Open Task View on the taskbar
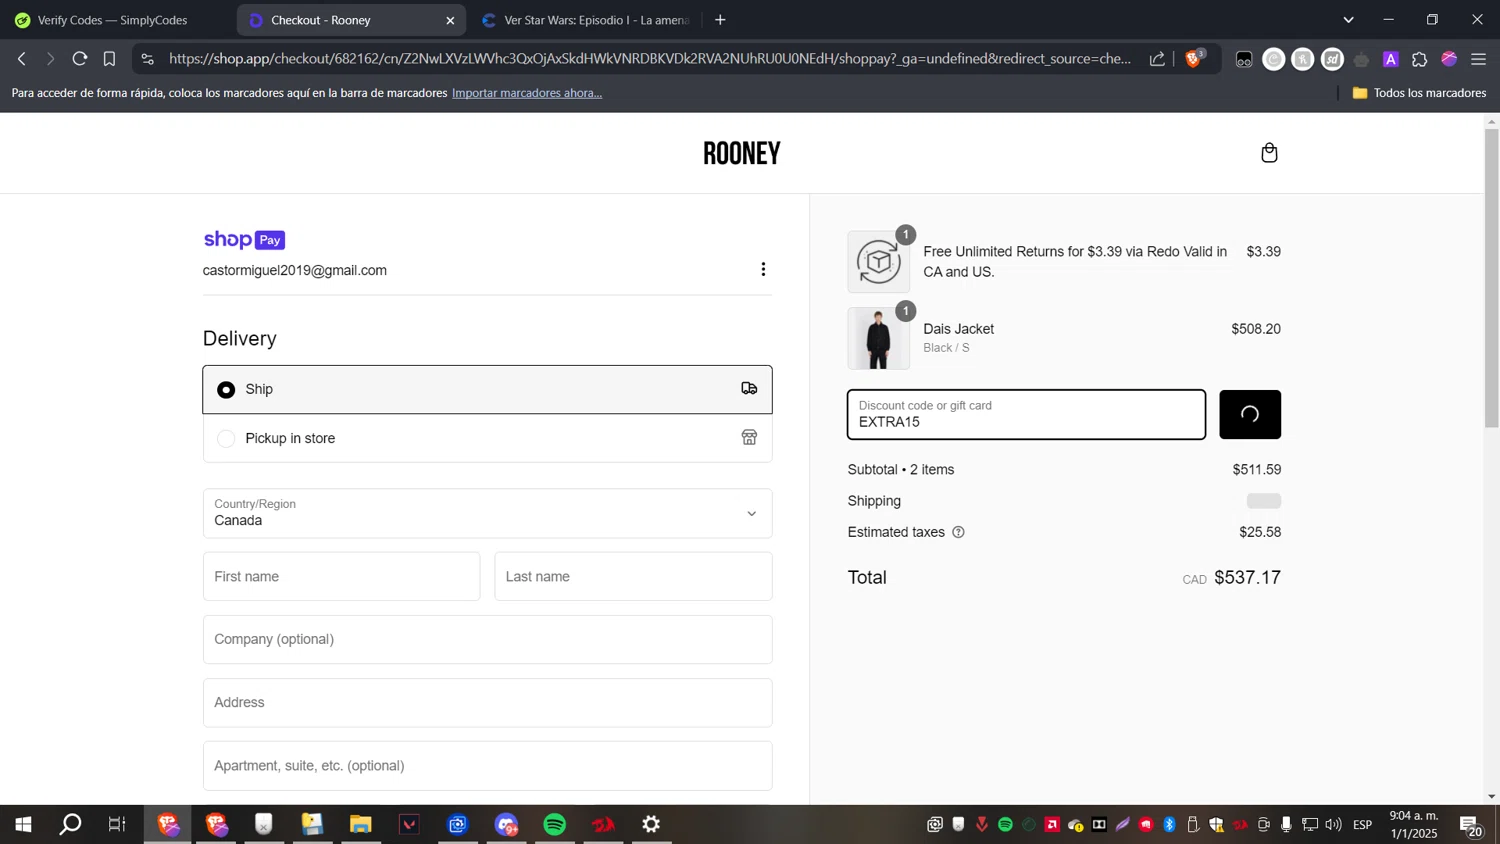This screenshot has height=844, width=1500. 117,824
